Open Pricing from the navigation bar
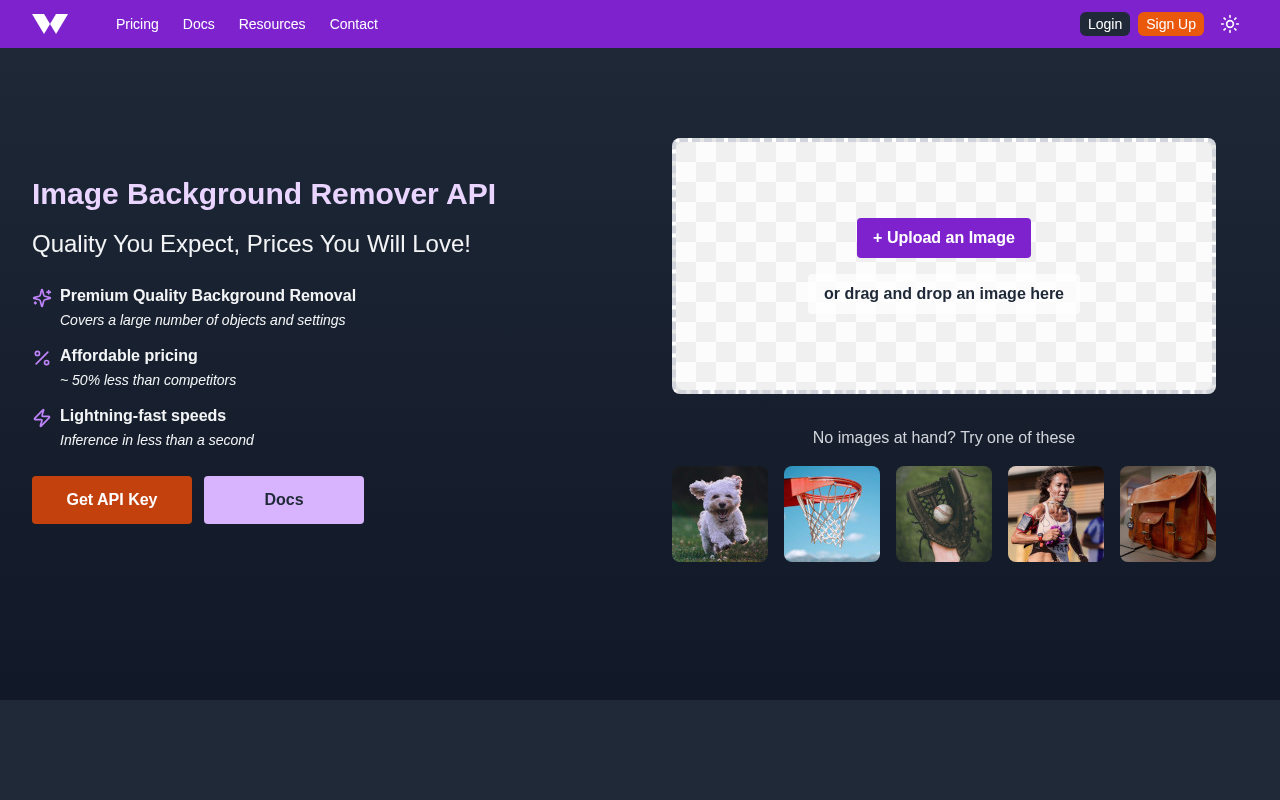1280x800 pixels. (x=137, y=23)
